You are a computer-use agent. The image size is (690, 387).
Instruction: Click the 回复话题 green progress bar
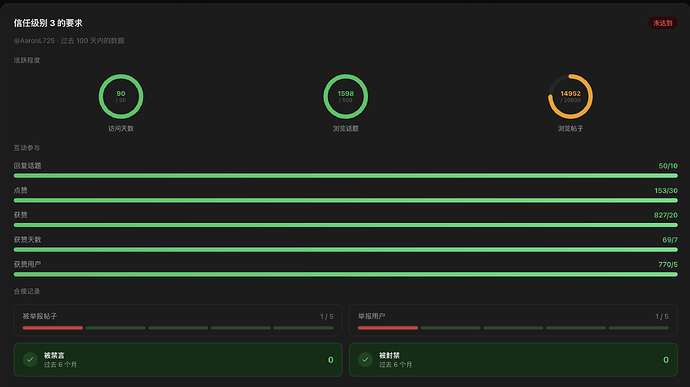345,176
